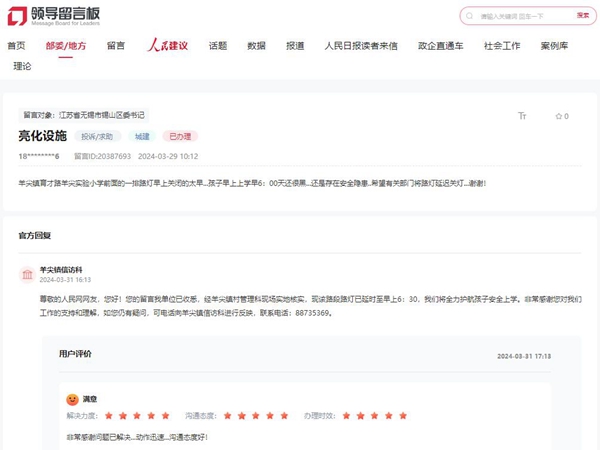Click second star of 办理时效 rating

point(360,416)
